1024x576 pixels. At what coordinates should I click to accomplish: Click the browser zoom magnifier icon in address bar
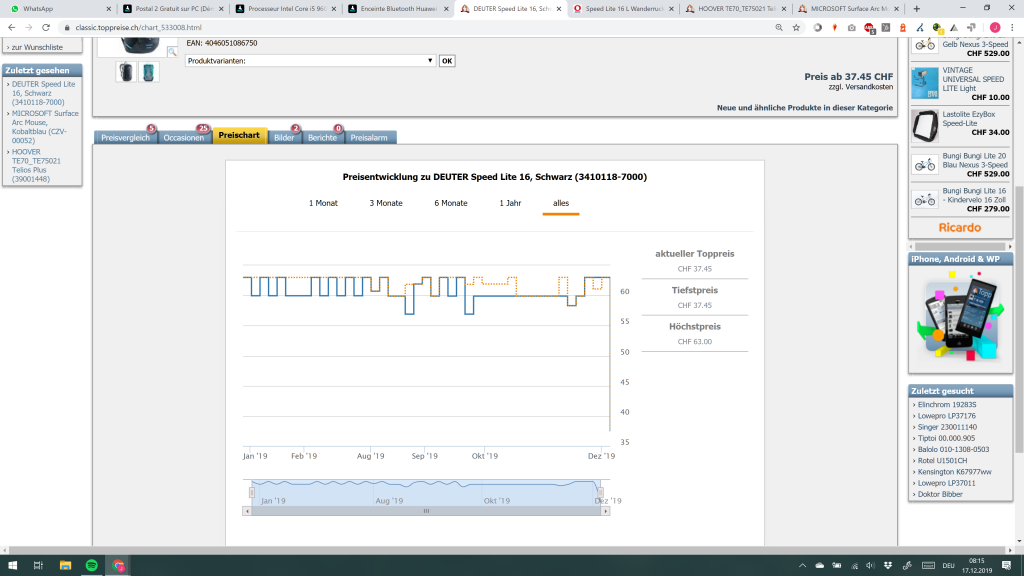[x=777, y=27]
